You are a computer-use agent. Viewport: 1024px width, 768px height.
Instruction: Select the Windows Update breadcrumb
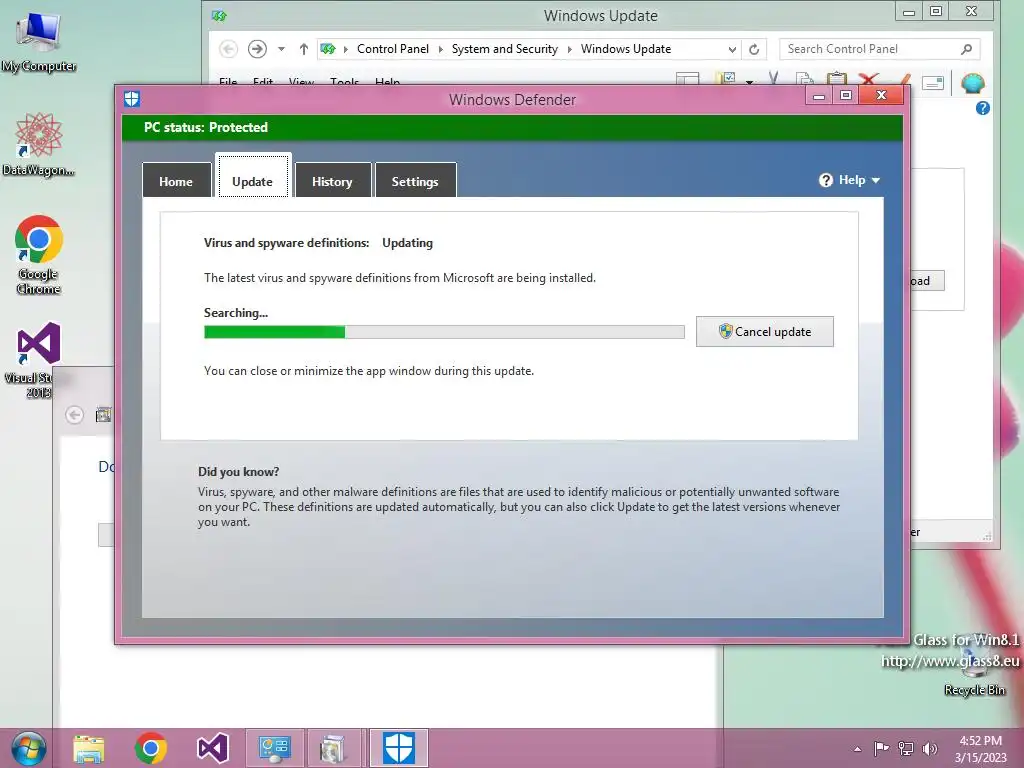(x=626, y=49)
